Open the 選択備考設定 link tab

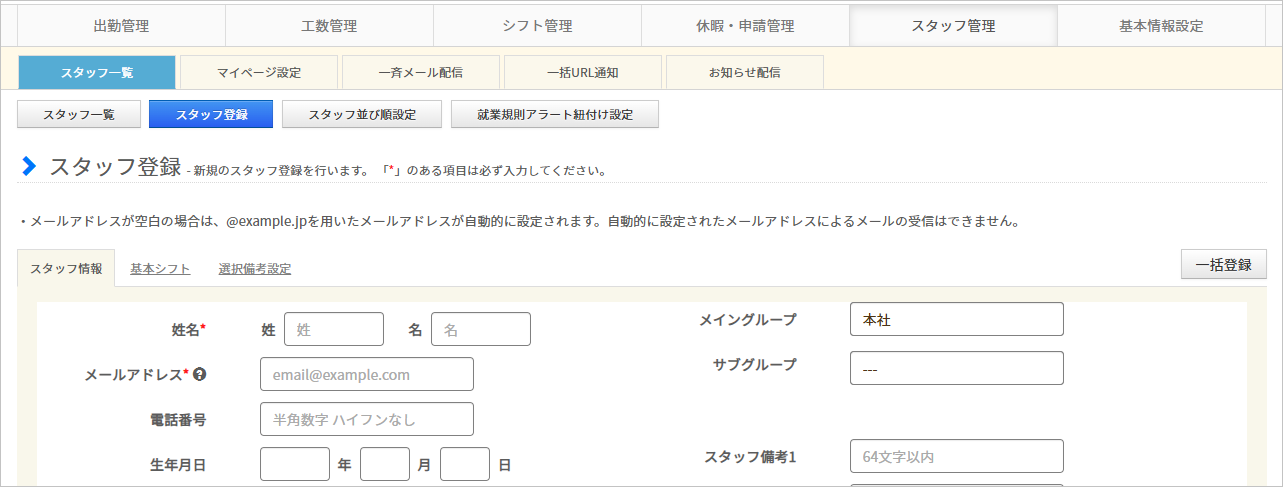point(255,268)
